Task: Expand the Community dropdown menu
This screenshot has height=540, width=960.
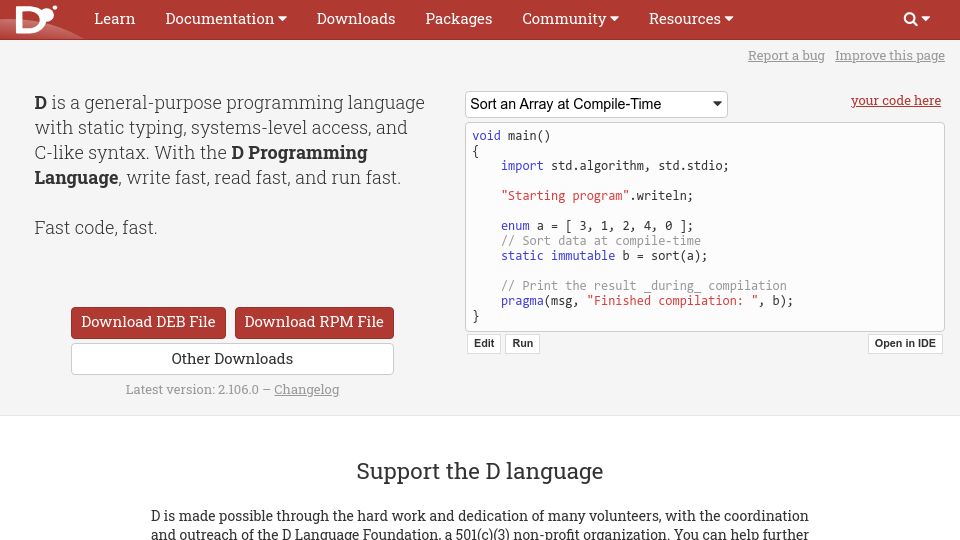Action: (570, 19)
